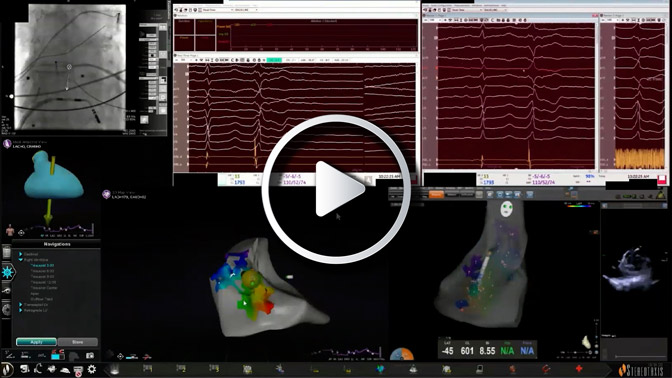672x378 pixels.
Task: Open the catheter sidebar panel icon
Action: tap(6, 291)
